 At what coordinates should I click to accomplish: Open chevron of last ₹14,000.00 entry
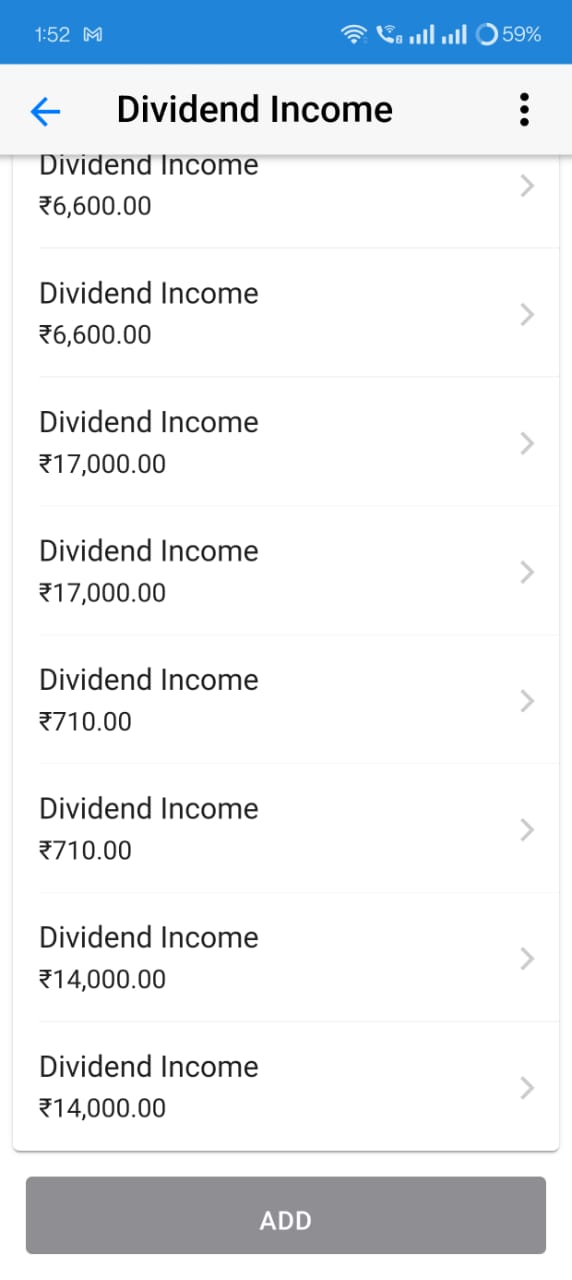pyautogui.click(x=529, y=1087)
